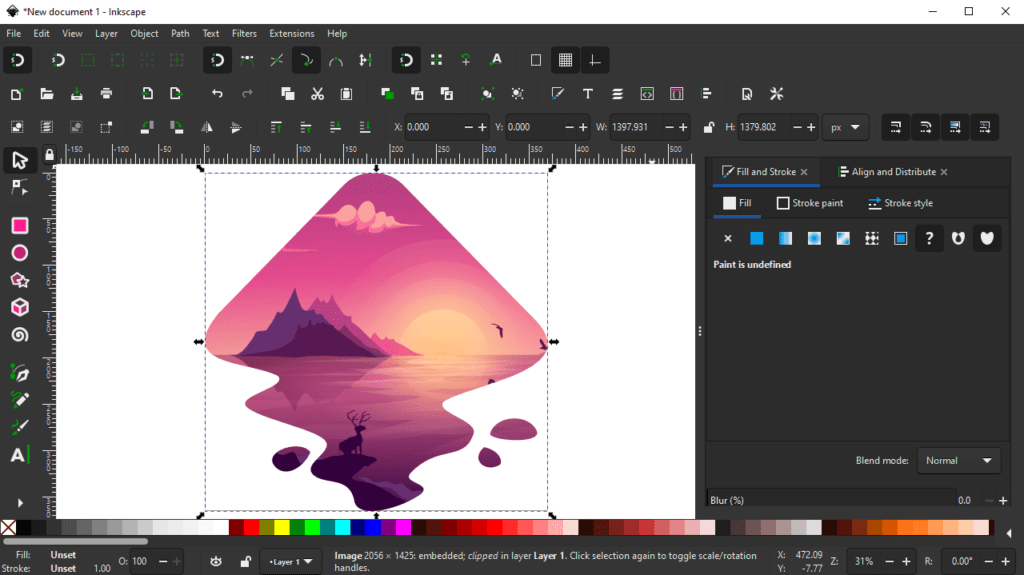Switch to Stroke paint tab
Image resolution: width=1024 pixels, height=575 pixels.
810,203
